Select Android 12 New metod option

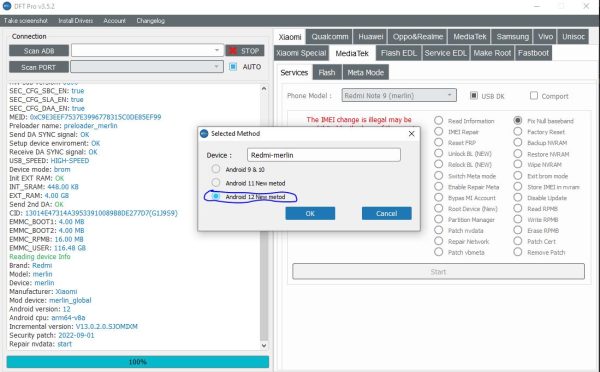216,196
